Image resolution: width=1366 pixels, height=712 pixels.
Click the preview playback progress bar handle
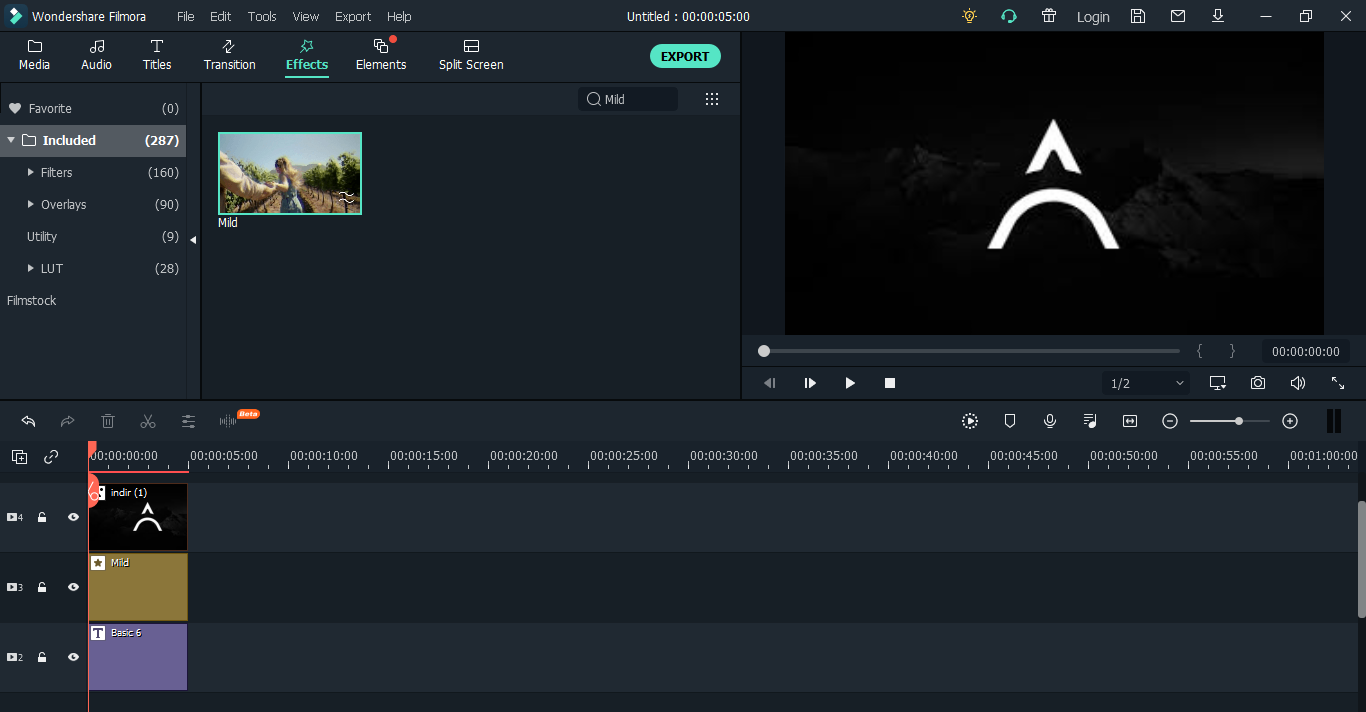click(x=764, y=351)
